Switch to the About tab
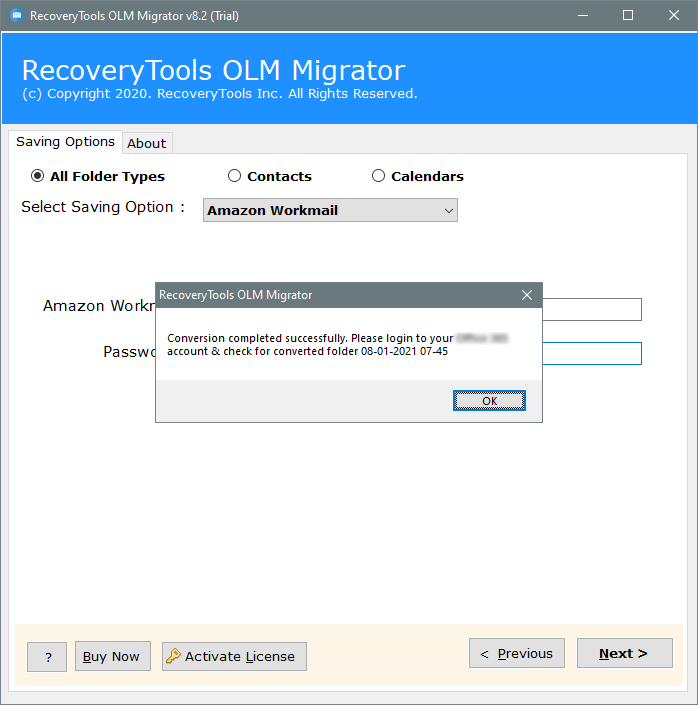 coord(147,143)
